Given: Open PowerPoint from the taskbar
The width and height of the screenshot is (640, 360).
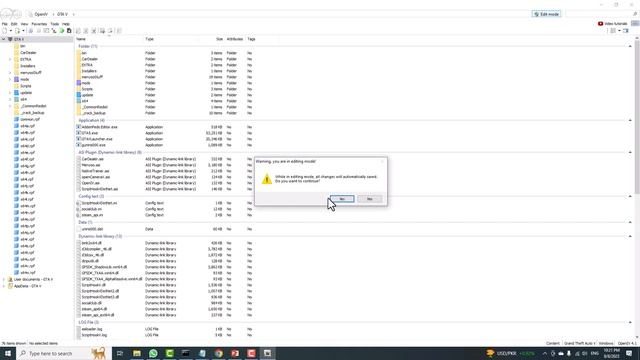Looking at the screenshot, I should click(x=235, y=353).
